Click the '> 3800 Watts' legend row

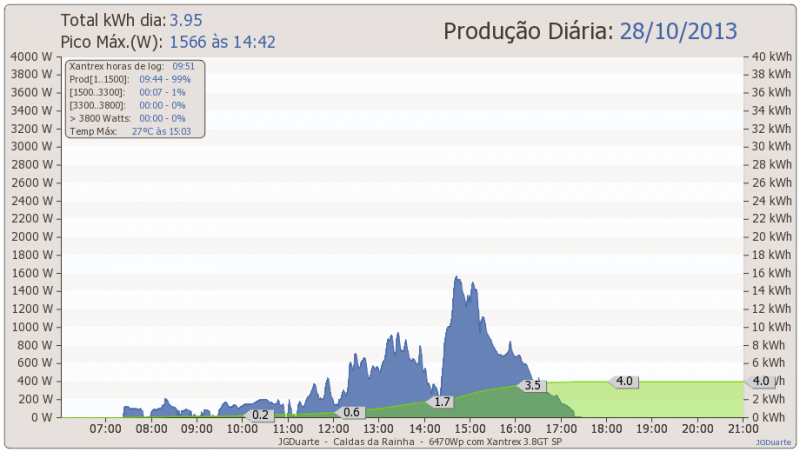pyautogui.click(x=128, y=118)
